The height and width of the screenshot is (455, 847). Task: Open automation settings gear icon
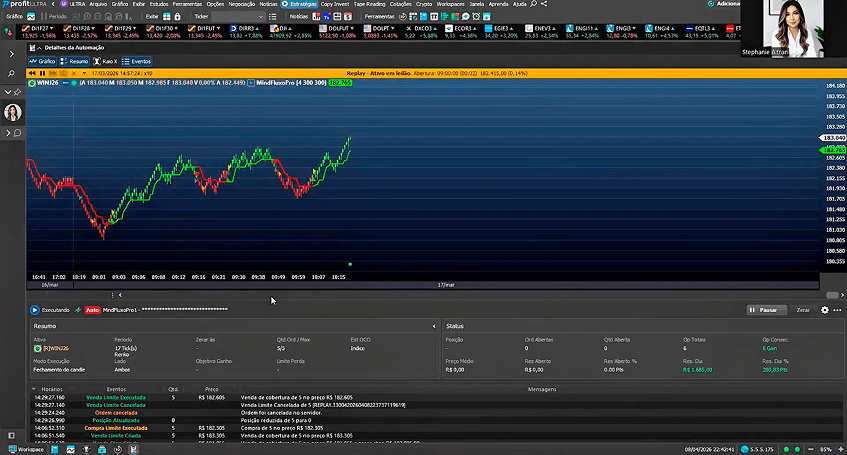[x=825, y=310]
